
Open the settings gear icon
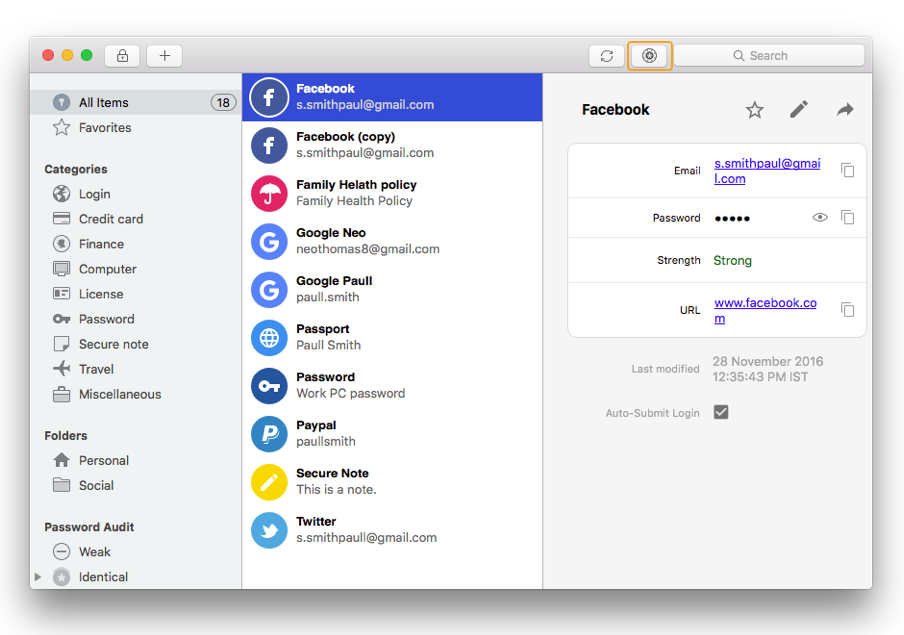pyautogui.click(x=649, y=55)
